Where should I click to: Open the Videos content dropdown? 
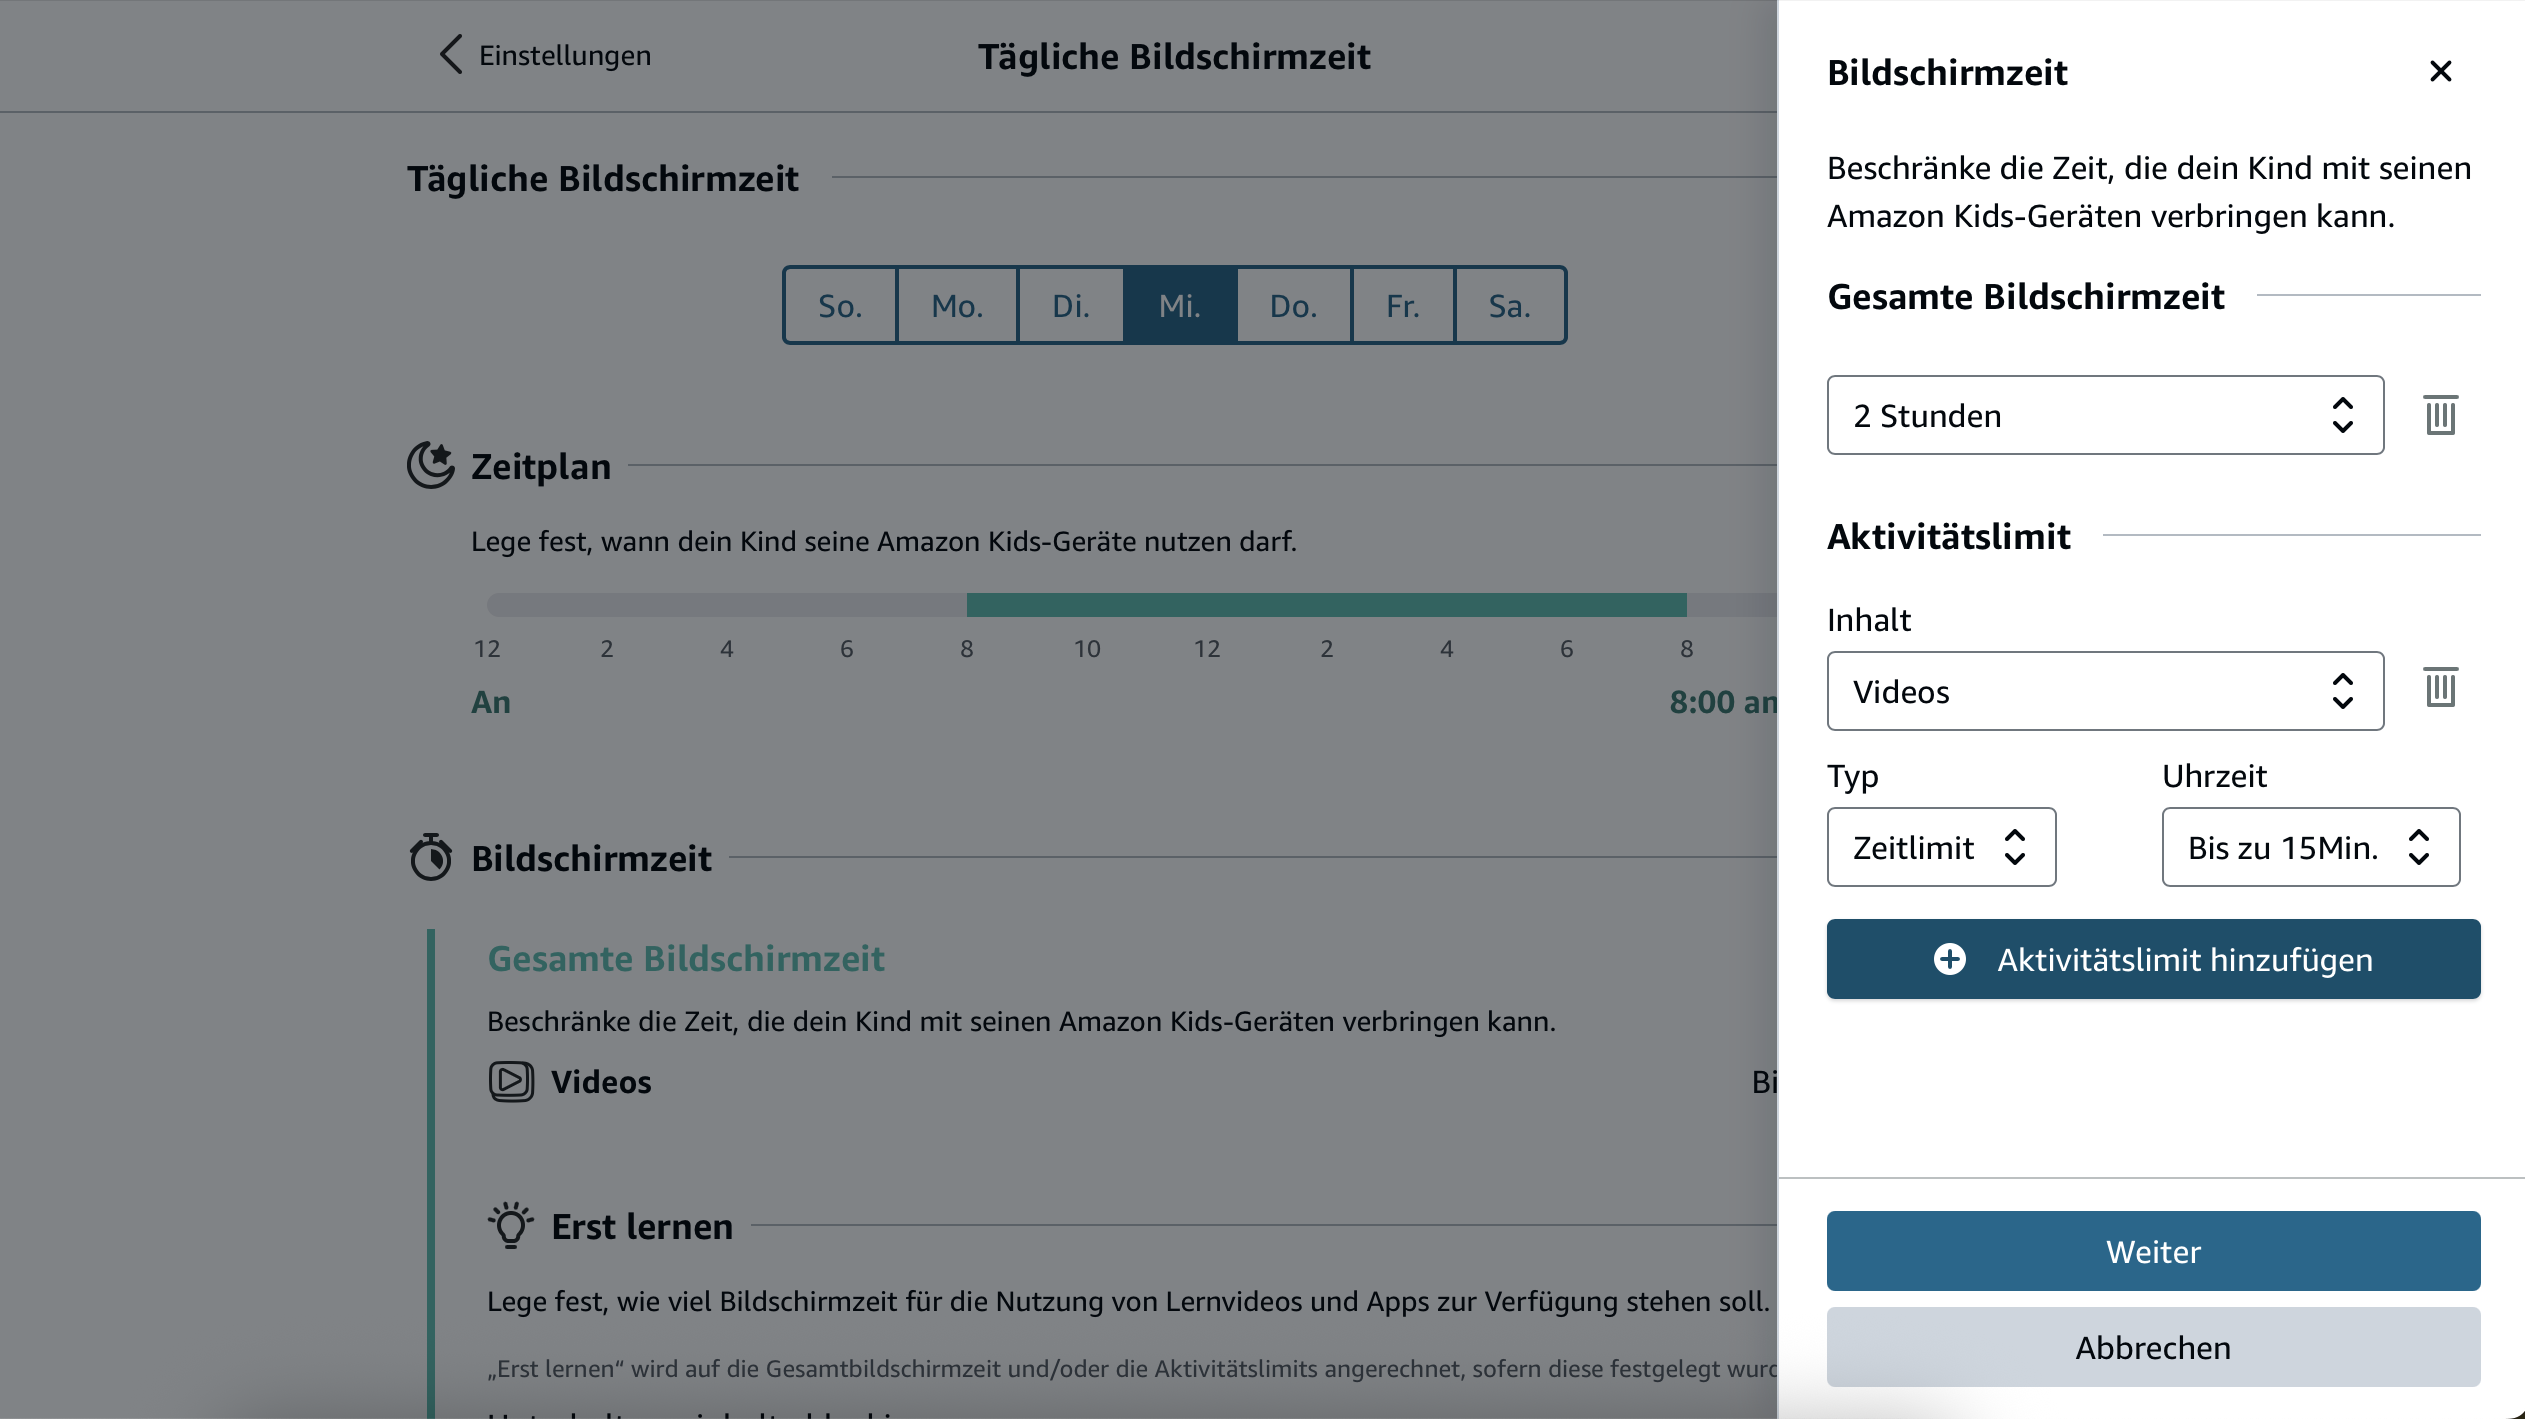(x=2104, y=691)
